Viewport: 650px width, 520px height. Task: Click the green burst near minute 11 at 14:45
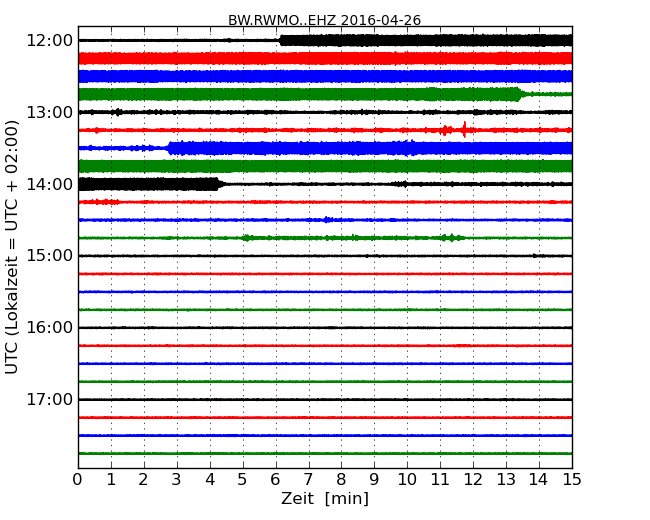[451, 238]
